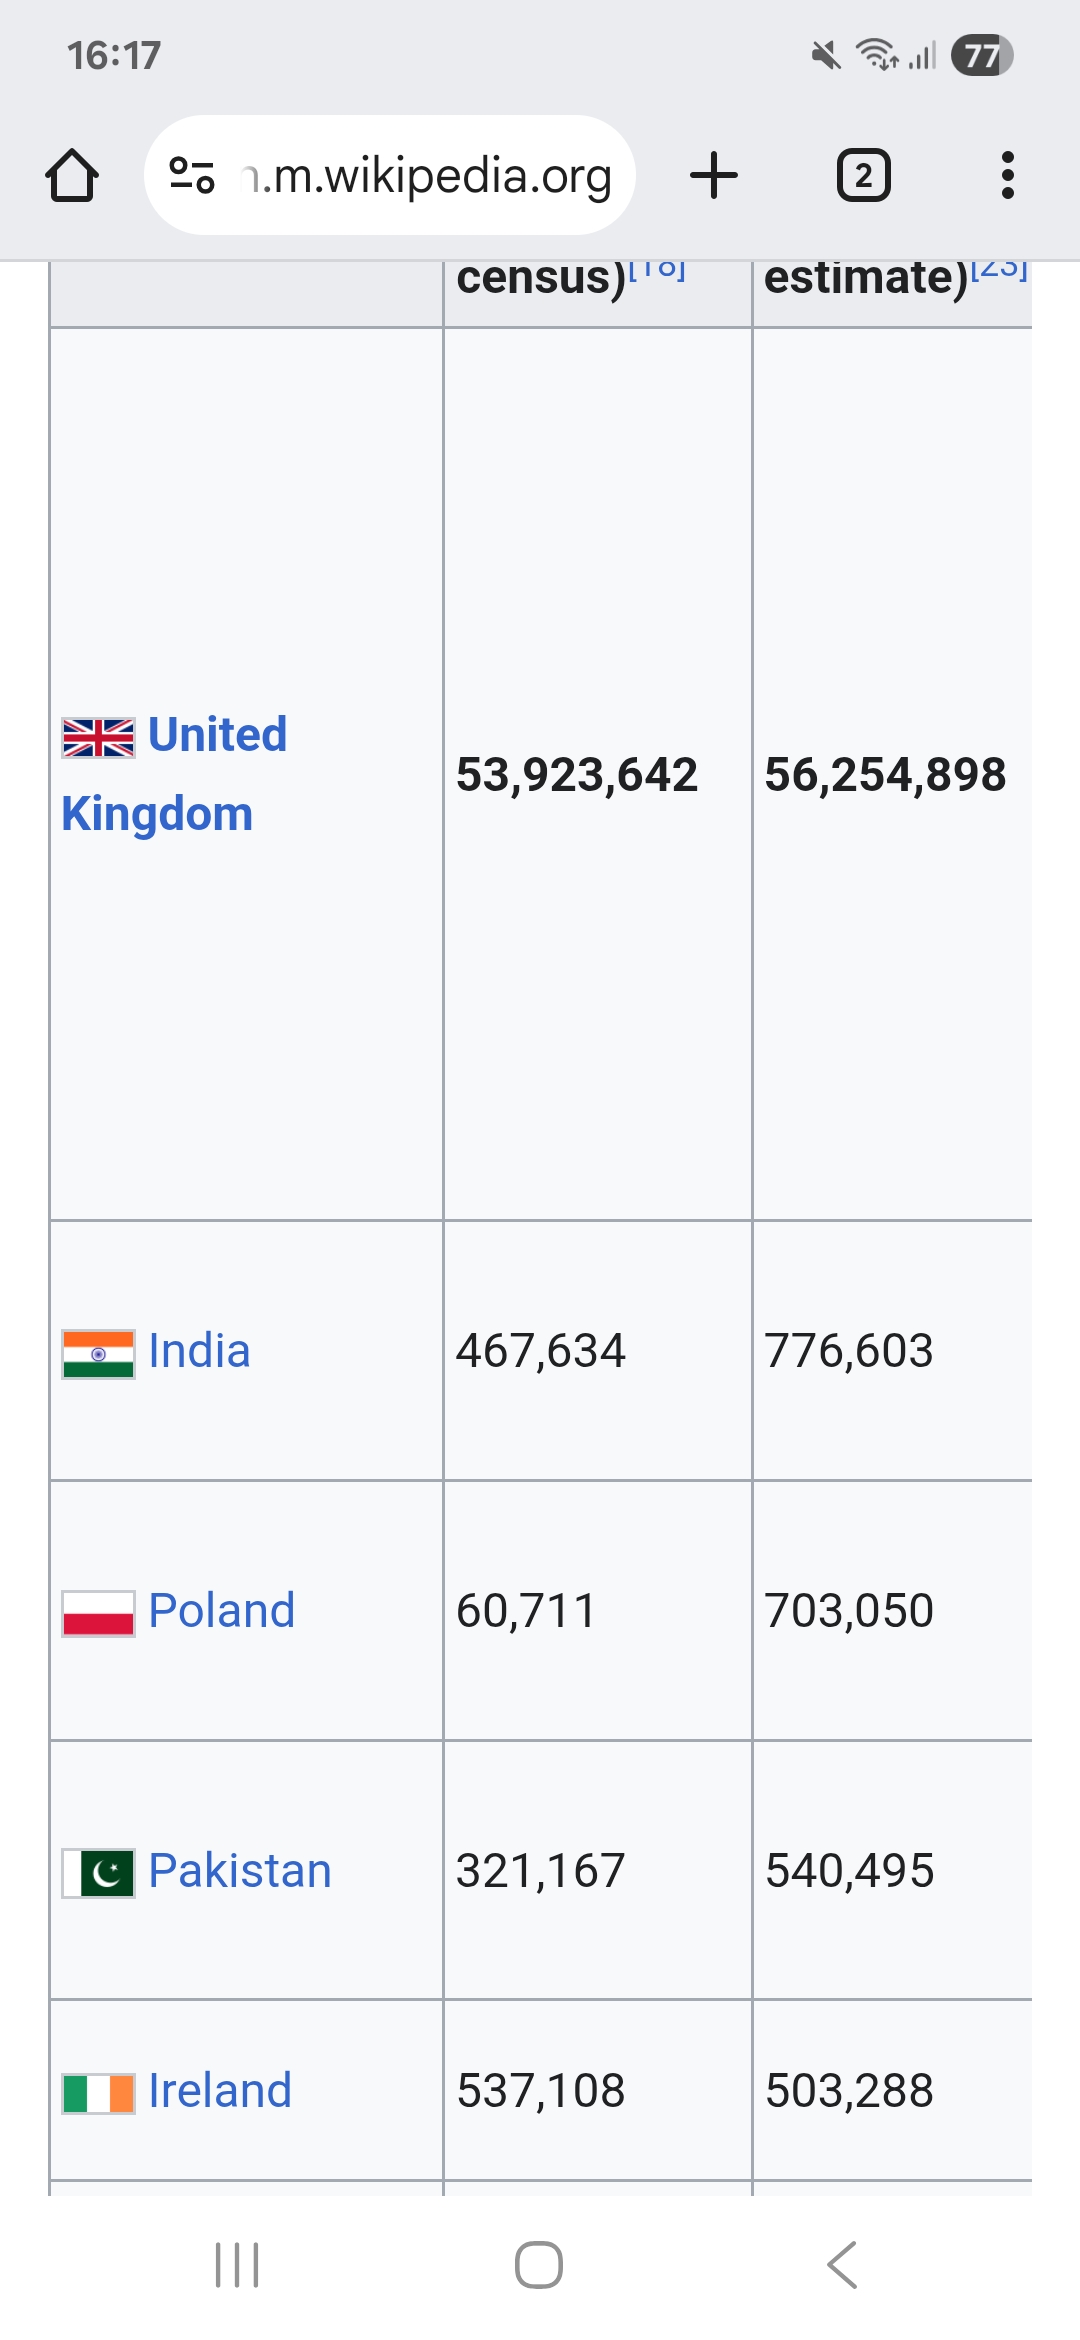Open the Poland link
The image size is (1080, 2340).
[221, 1611]
